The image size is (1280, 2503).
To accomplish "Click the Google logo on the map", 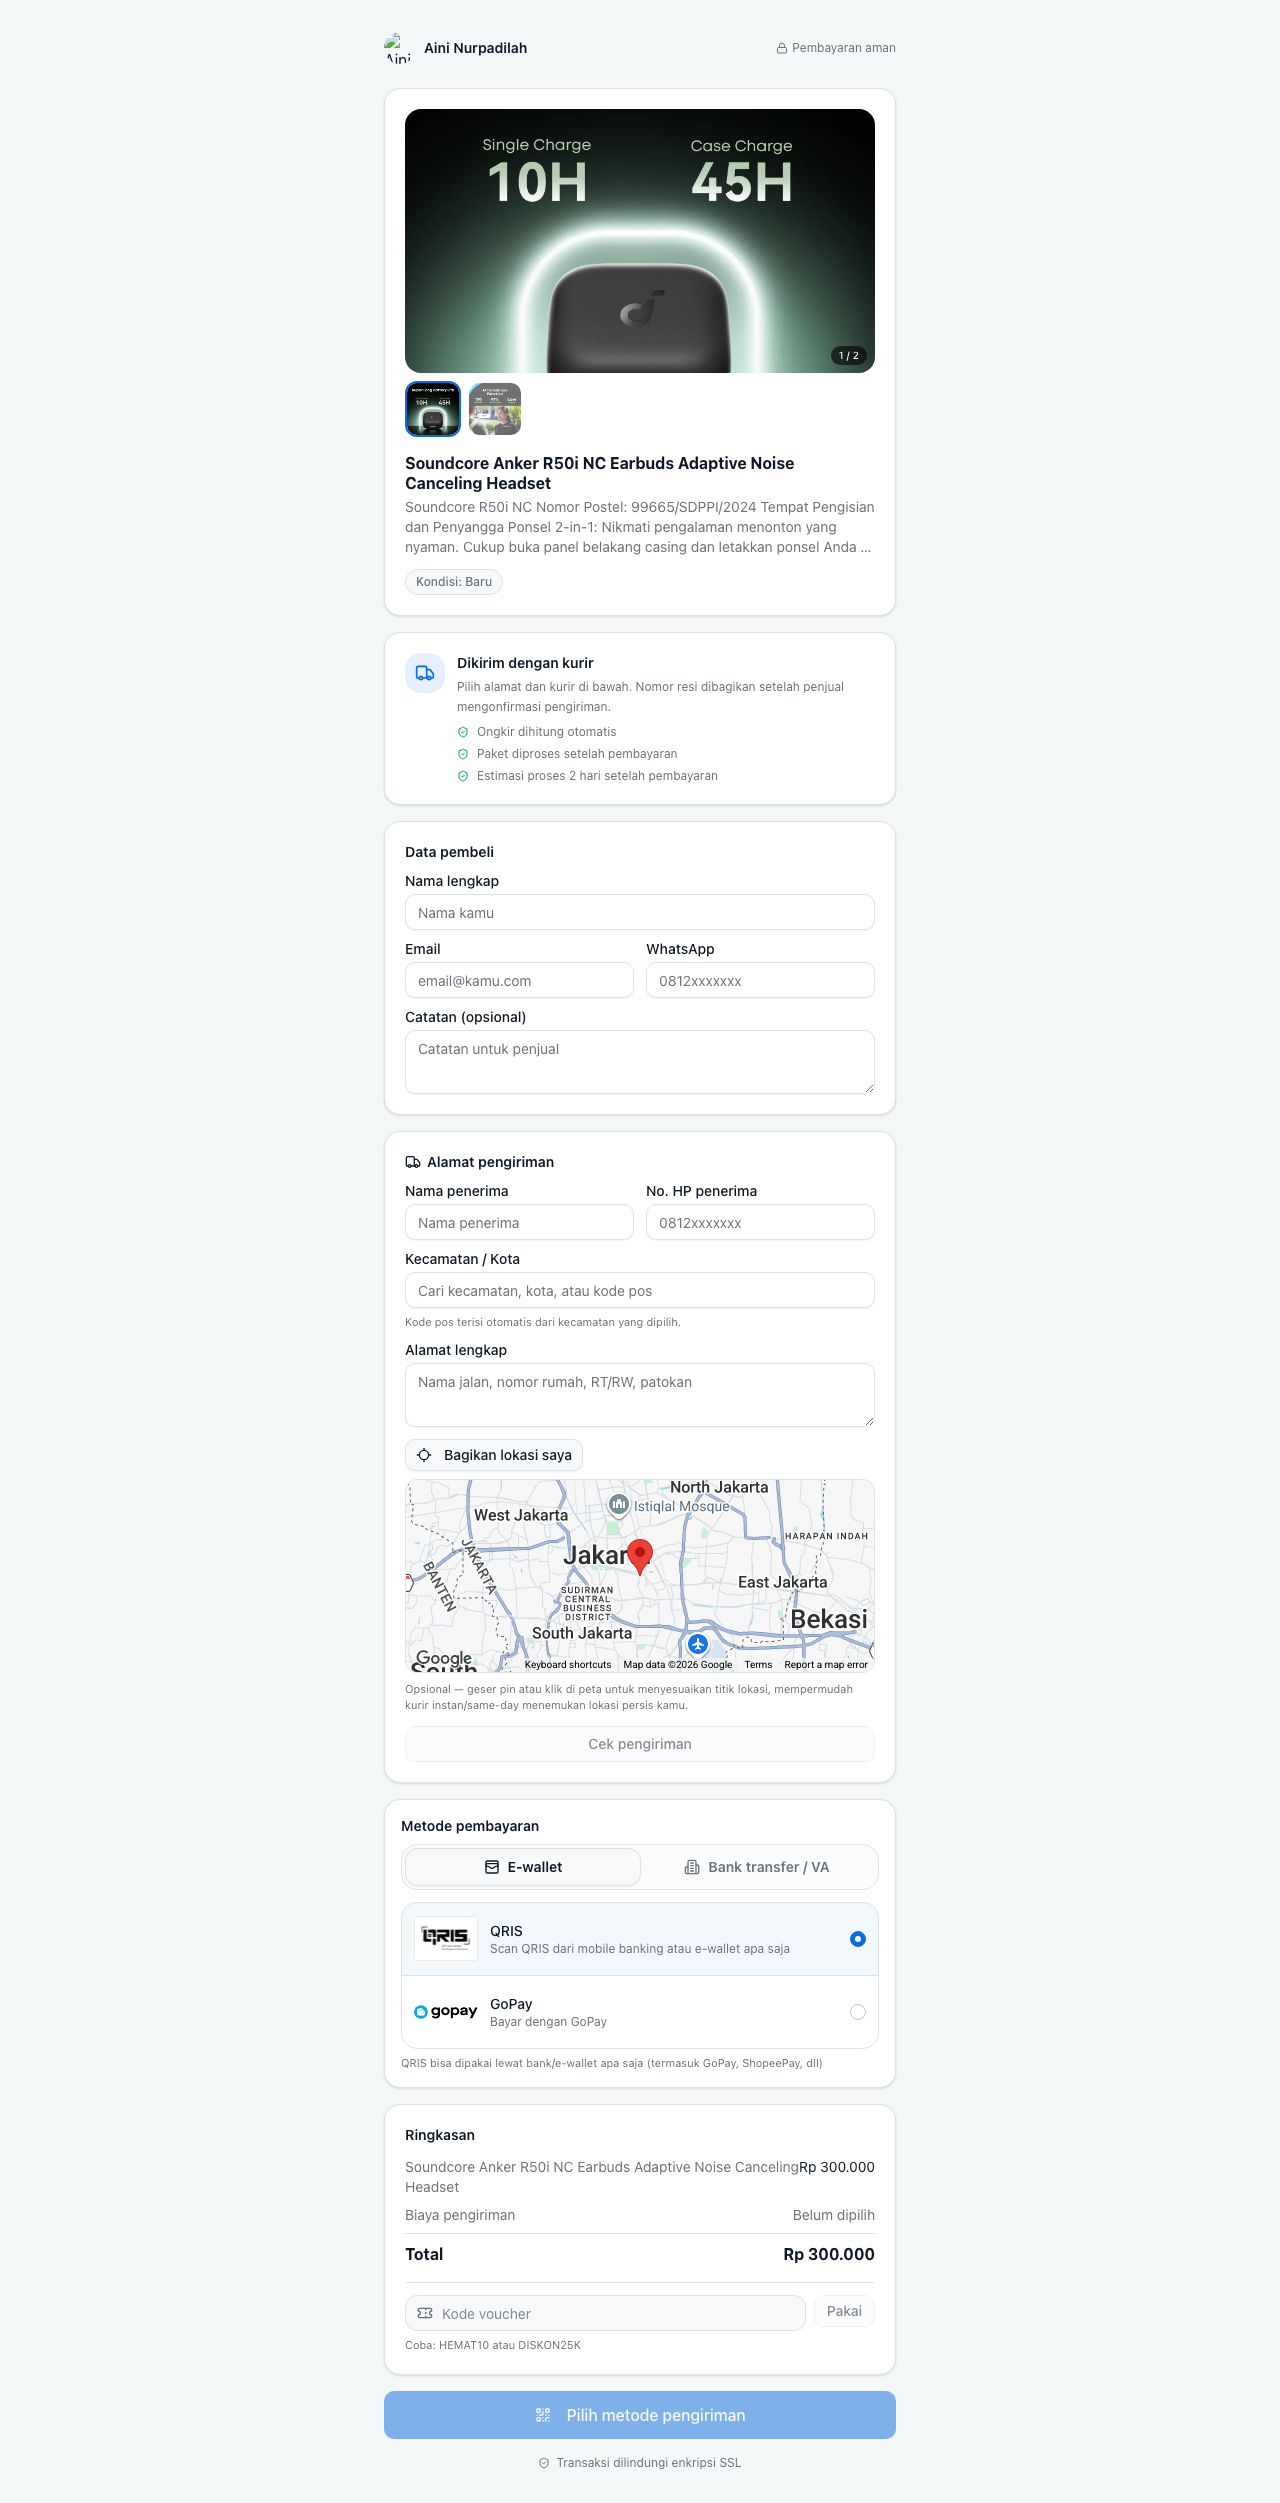I will 444,1658.
